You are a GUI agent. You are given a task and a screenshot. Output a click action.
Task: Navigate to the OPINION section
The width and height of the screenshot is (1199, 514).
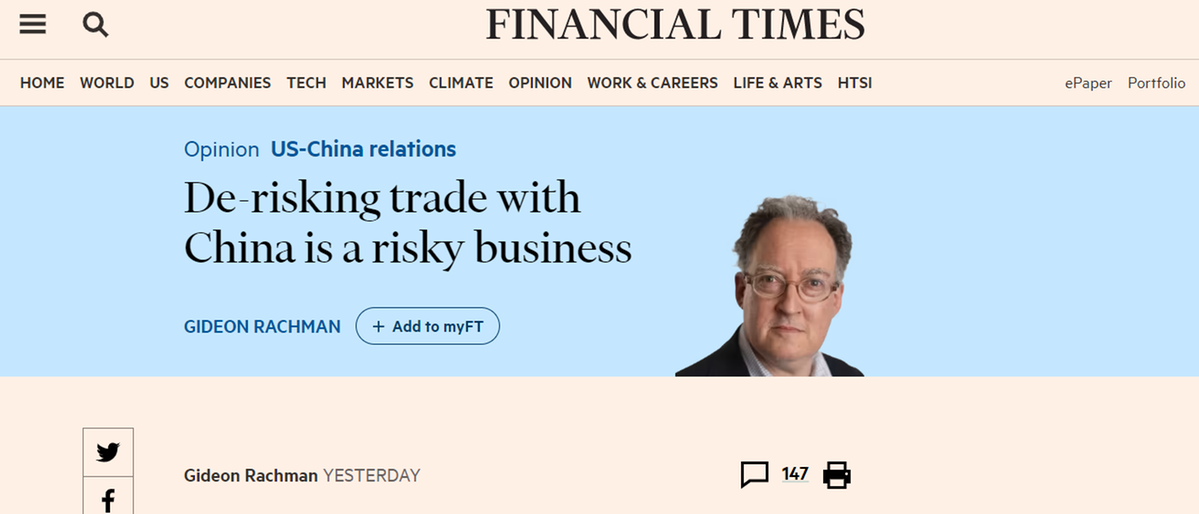pos(540,83)
